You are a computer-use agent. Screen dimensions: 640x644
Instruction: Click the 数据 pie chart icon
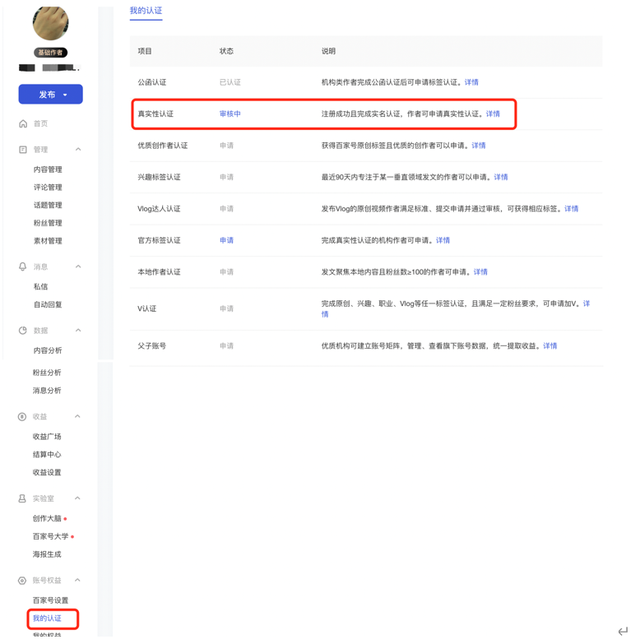[23, 330]
